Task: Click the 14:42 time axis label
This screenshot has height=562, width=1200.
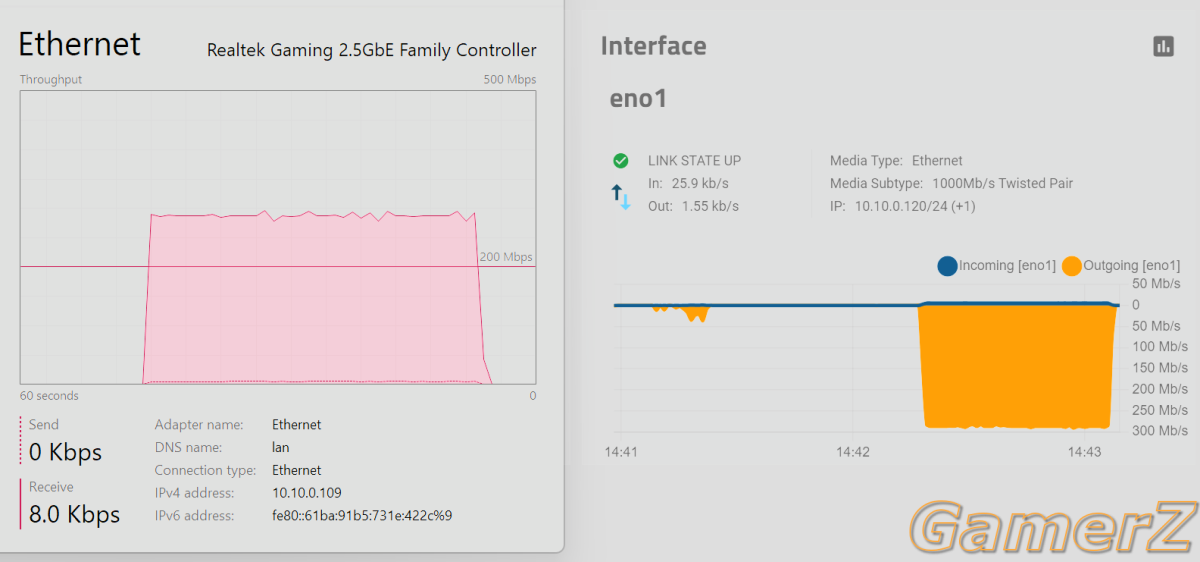Action: [853, 452]
